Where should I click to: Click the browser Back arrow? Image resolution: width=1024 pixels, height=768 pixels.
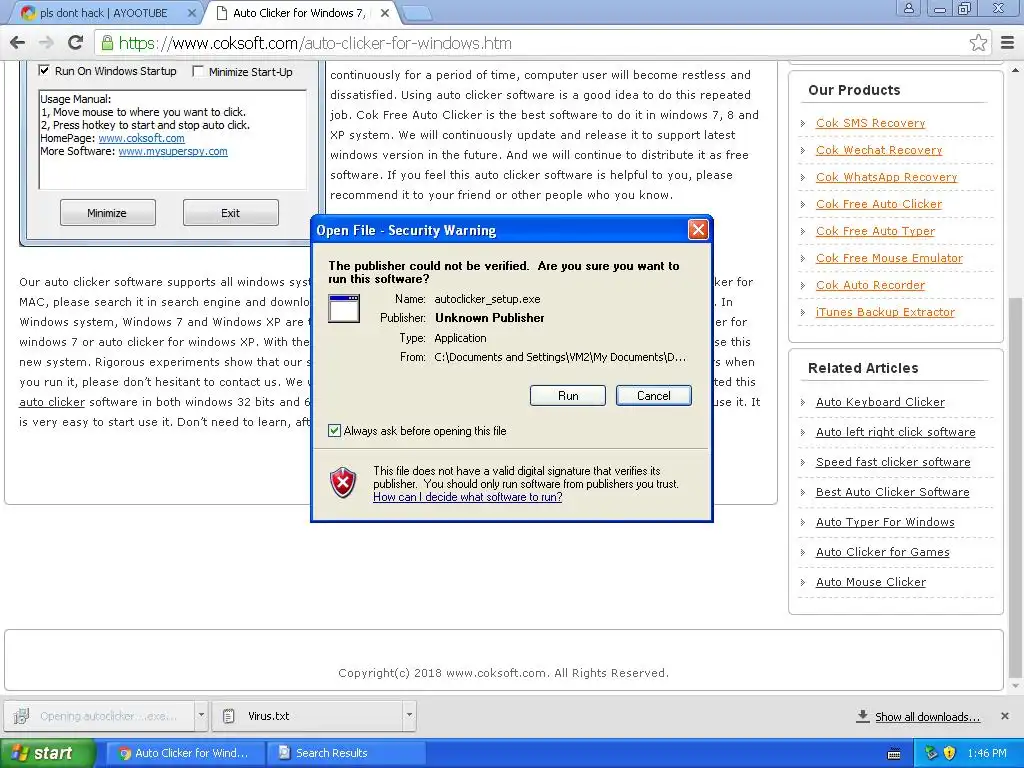pos(18,43)
